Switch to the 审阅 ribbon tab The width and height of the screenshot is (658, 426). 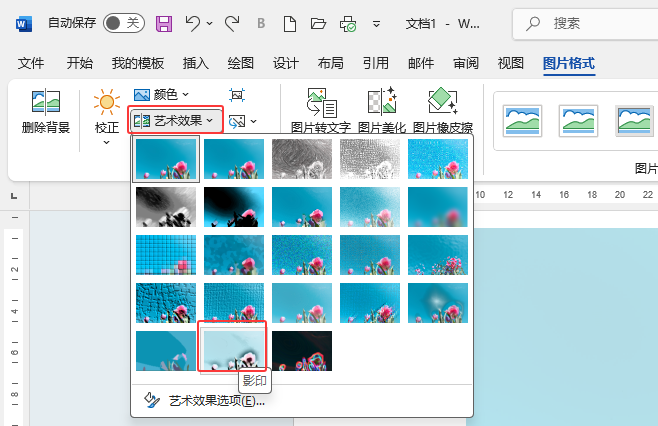click(x=466, y=63)
